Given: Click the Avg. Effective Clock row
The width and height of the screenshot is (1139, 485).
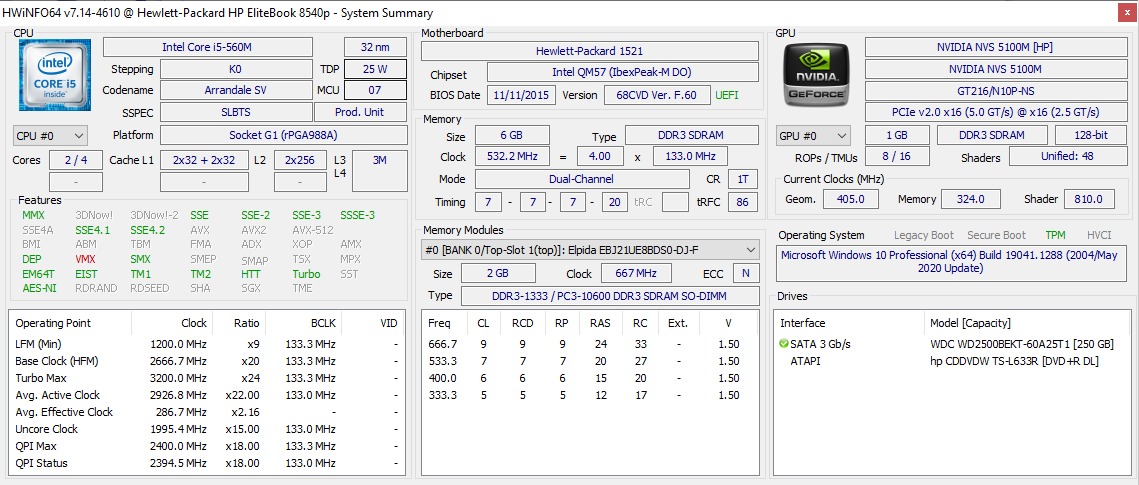Looking at the screenshot, I should 206,412.
